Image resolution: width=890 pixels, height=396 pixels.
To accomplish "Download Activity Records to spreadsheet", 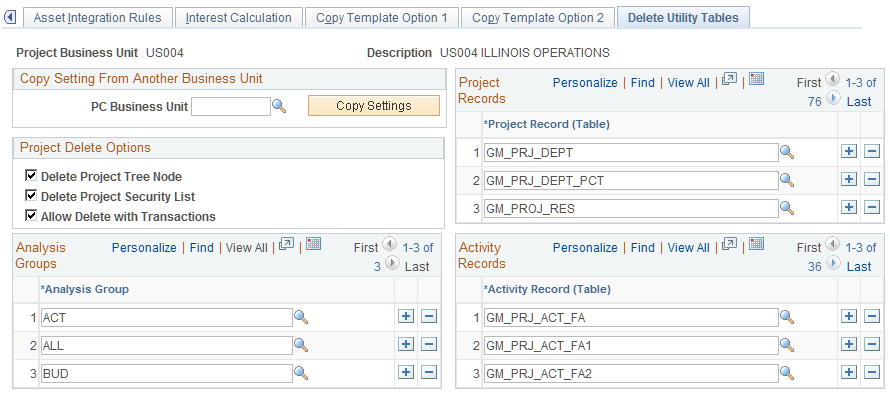I will coord(756,245).
